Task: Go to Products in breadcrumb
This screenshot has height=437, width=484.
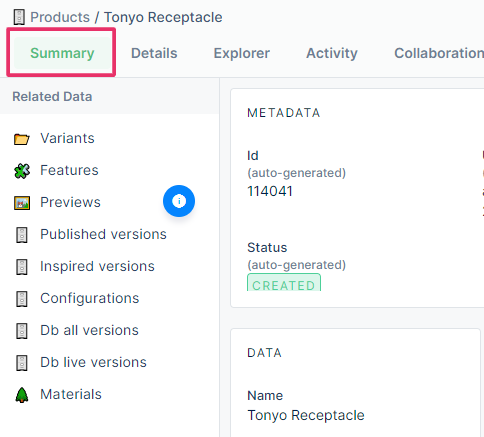Action: pos(60,17)
